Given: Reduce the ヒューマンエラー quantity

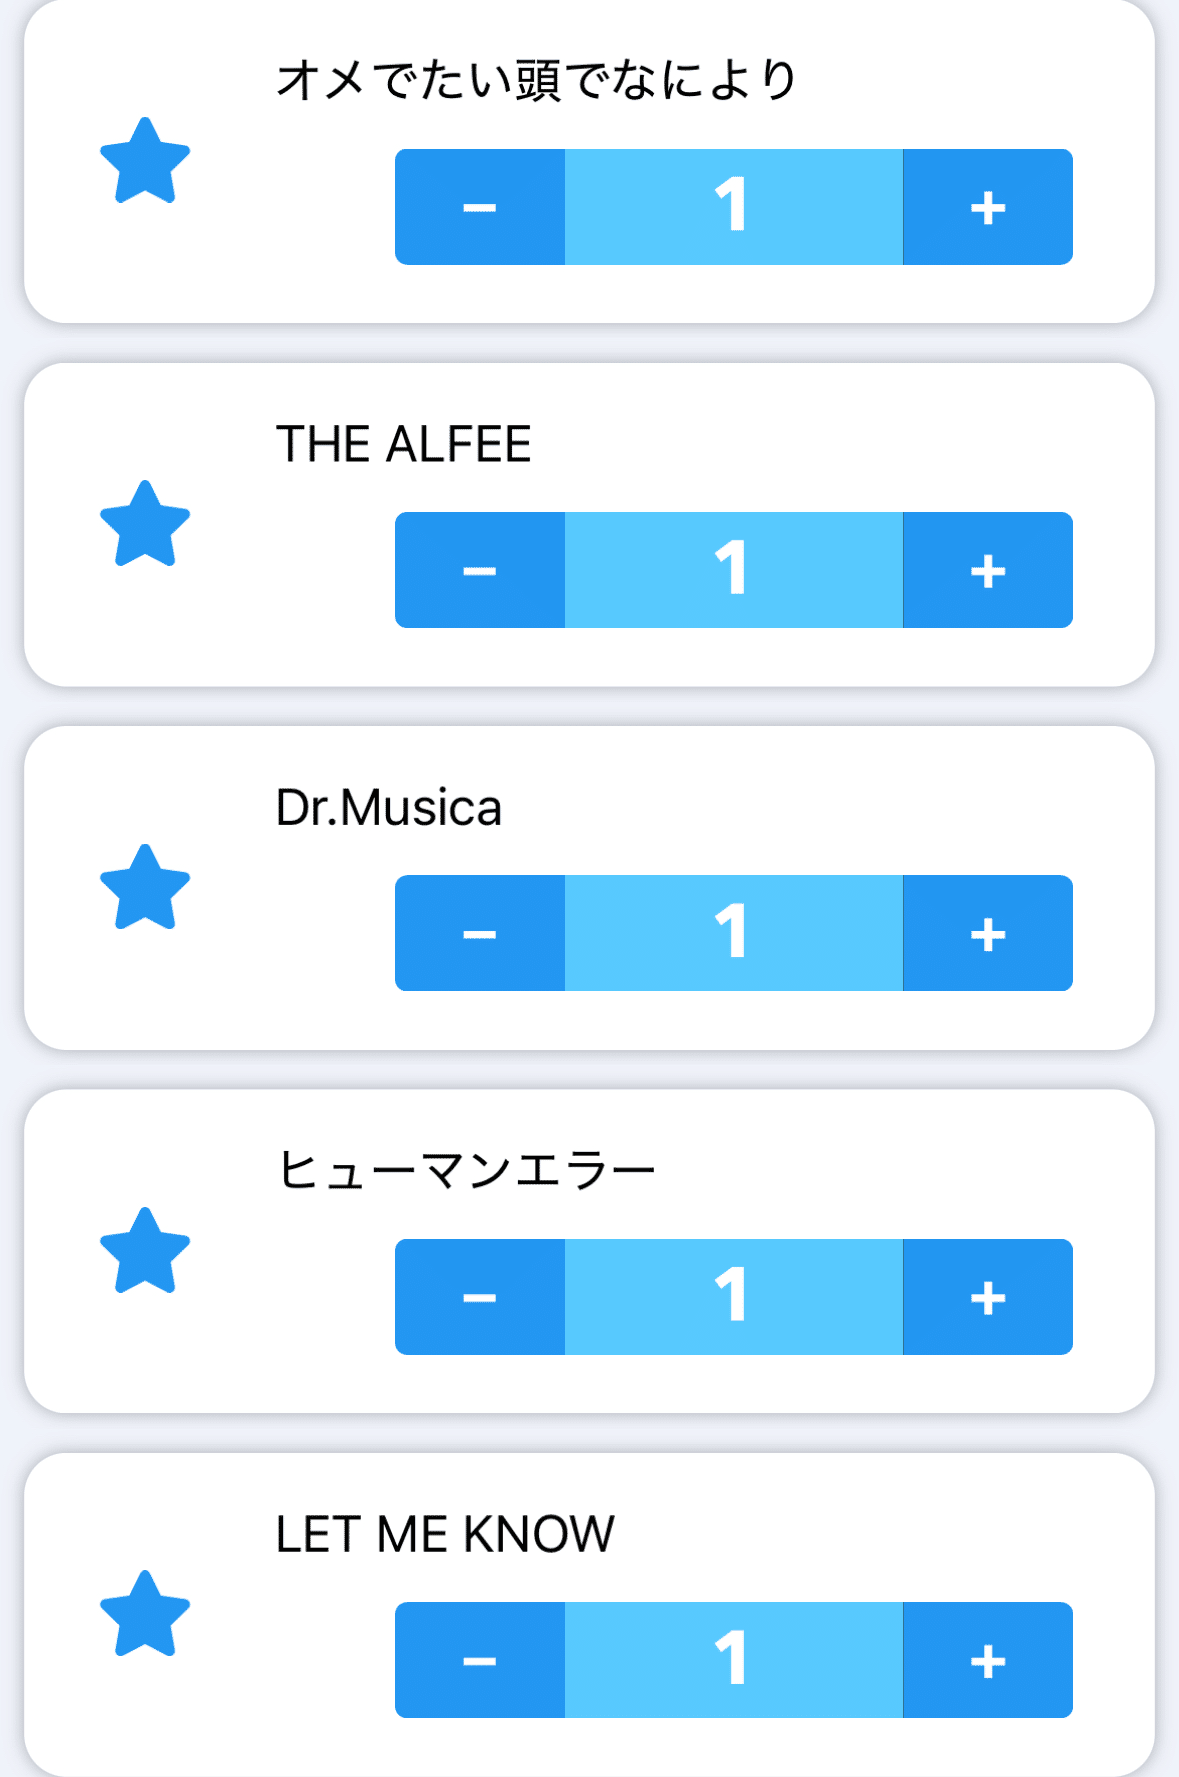Looking at the screenshot, I should pyautogui.click(x=480, y=1297).
